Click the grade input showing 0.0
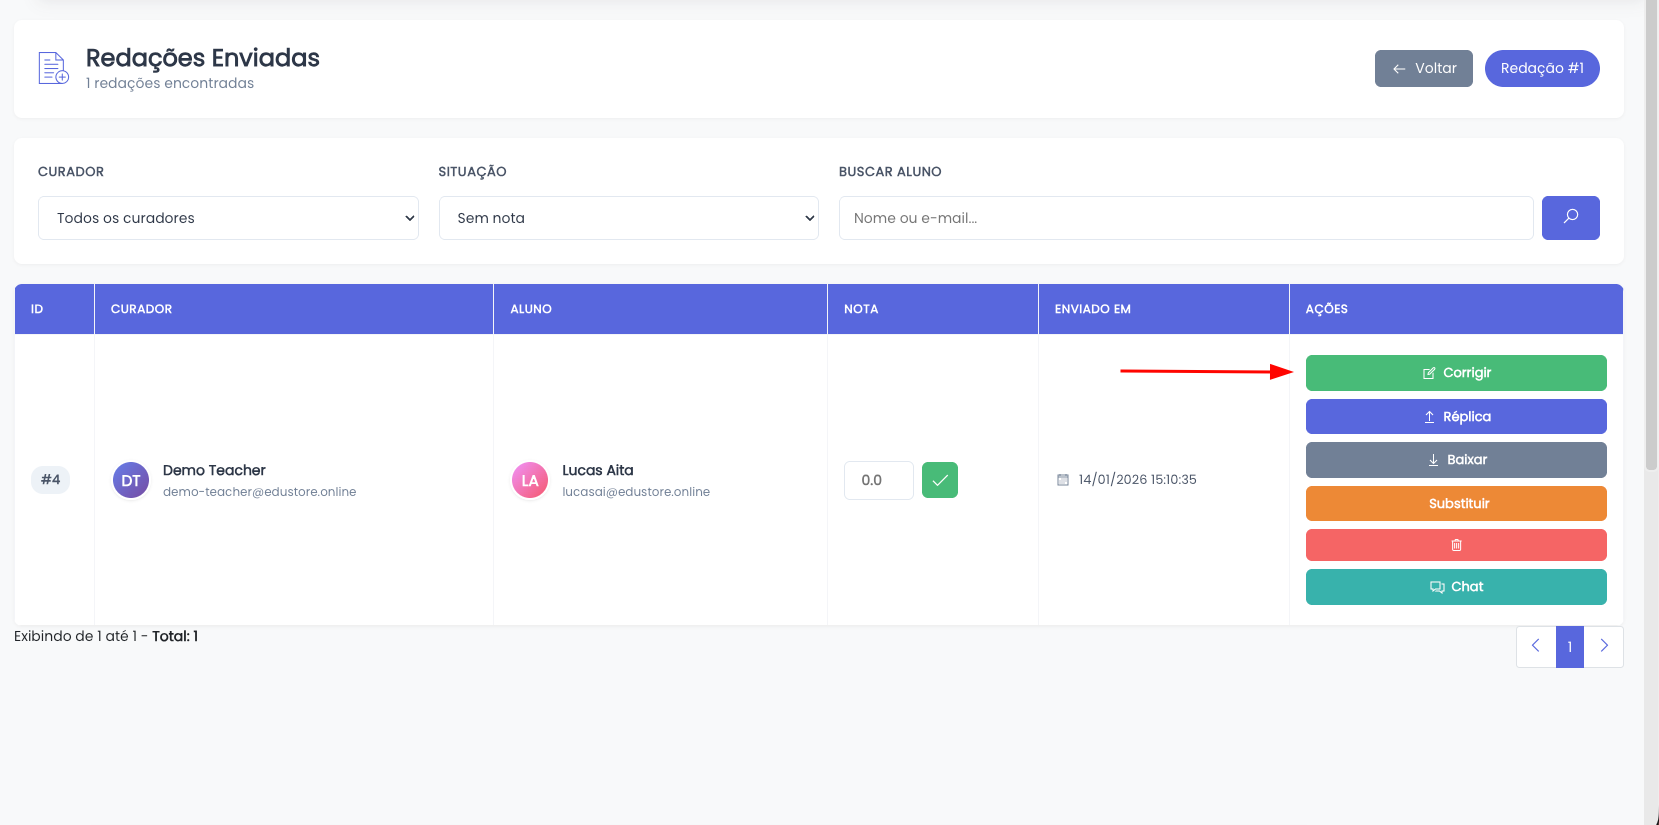 pos(878,480)
